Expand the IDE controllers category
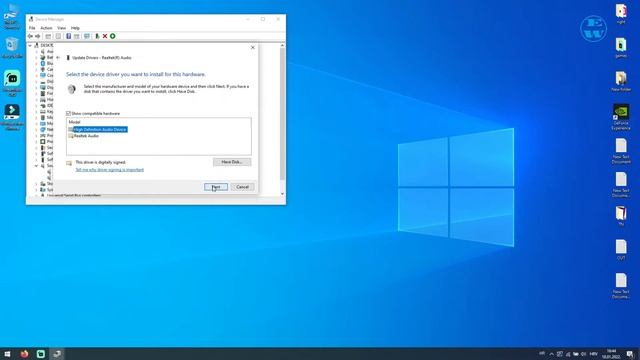 click(36, 106)
